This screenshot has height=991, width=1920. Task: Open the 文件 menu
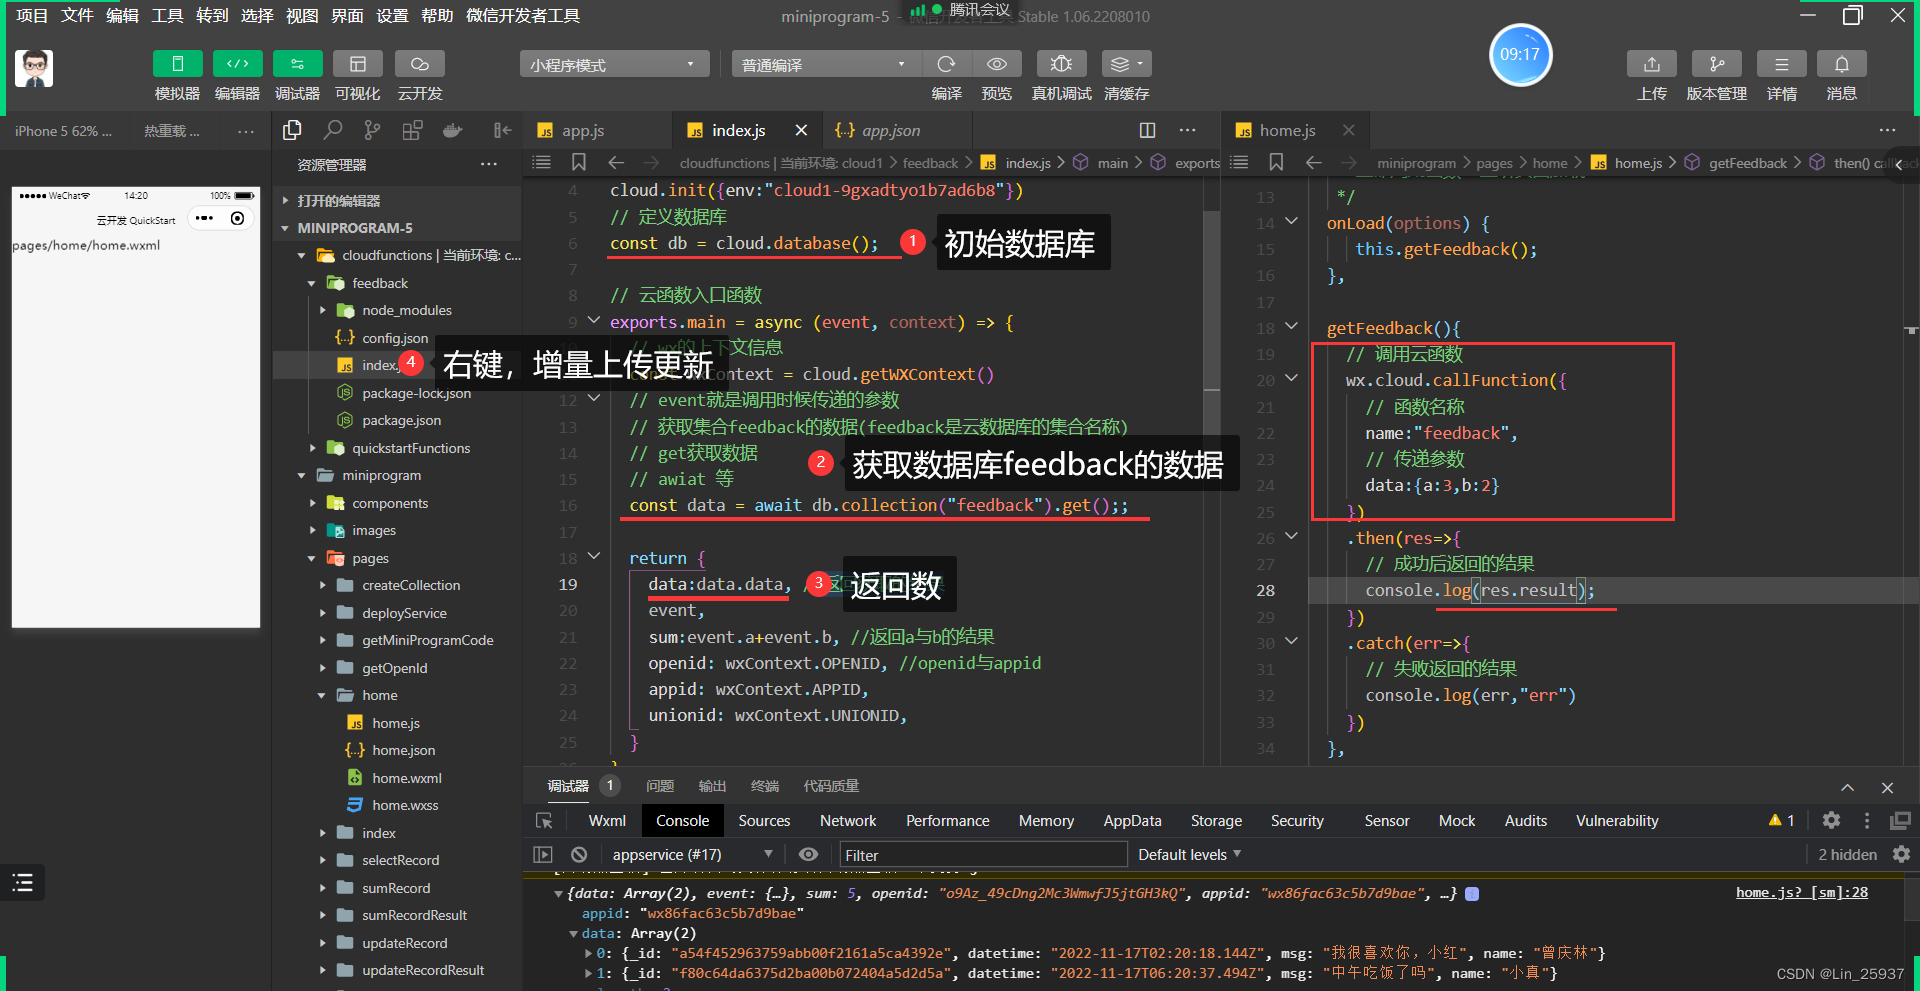point(77,16)
